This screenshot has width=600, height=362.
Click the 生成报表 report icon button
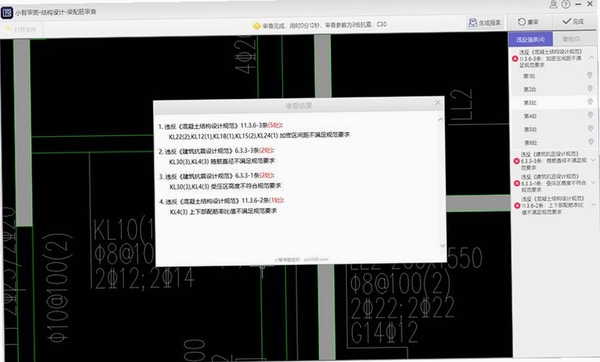tap(485, 23)
